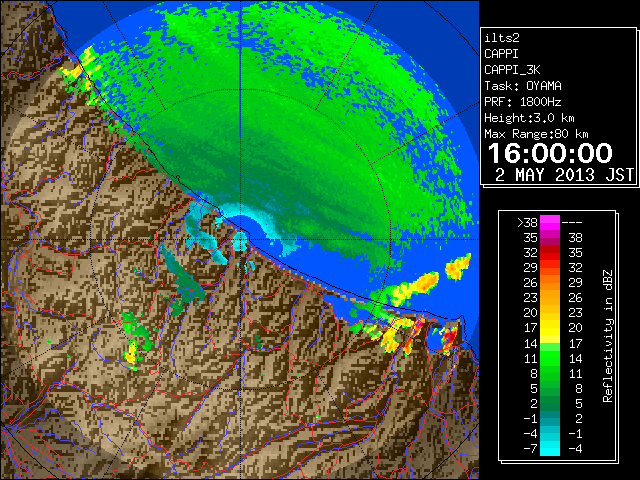Click the radar site where the crosshair lines intersect
Screen dimensions: 640x480
tap(240, 239)
